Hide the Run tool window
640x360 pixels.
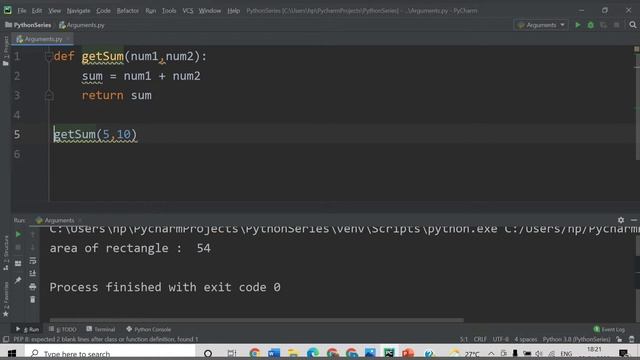pos(633,220)
